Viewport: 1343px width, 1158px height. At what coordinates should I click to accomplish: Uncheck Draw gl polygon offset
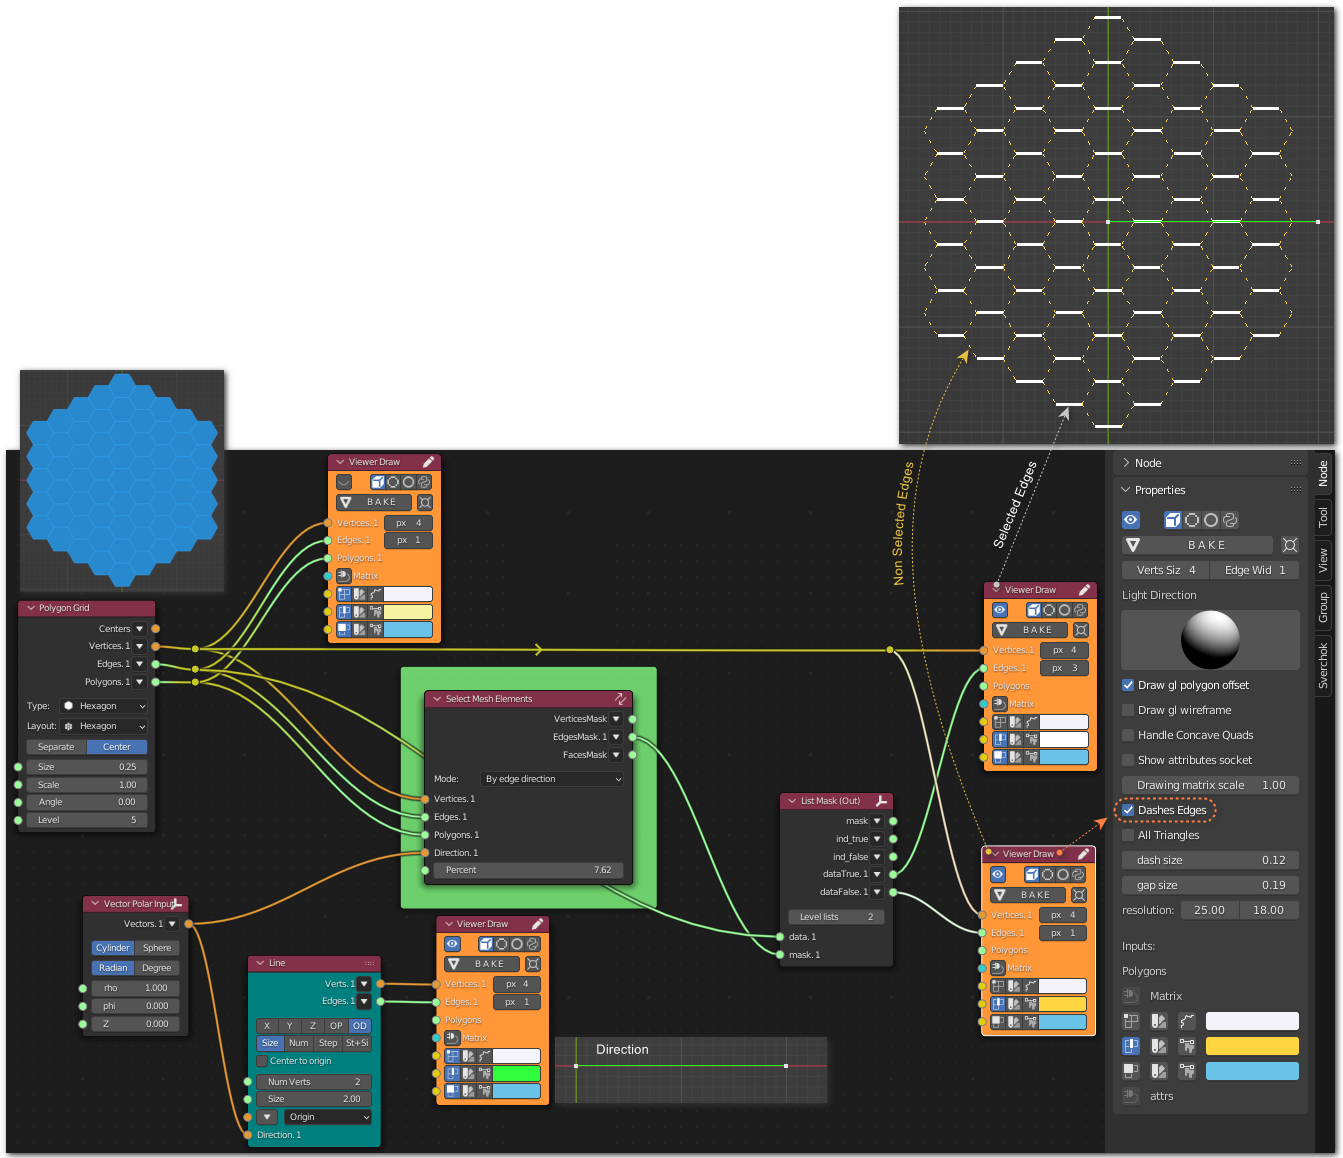1128,685
